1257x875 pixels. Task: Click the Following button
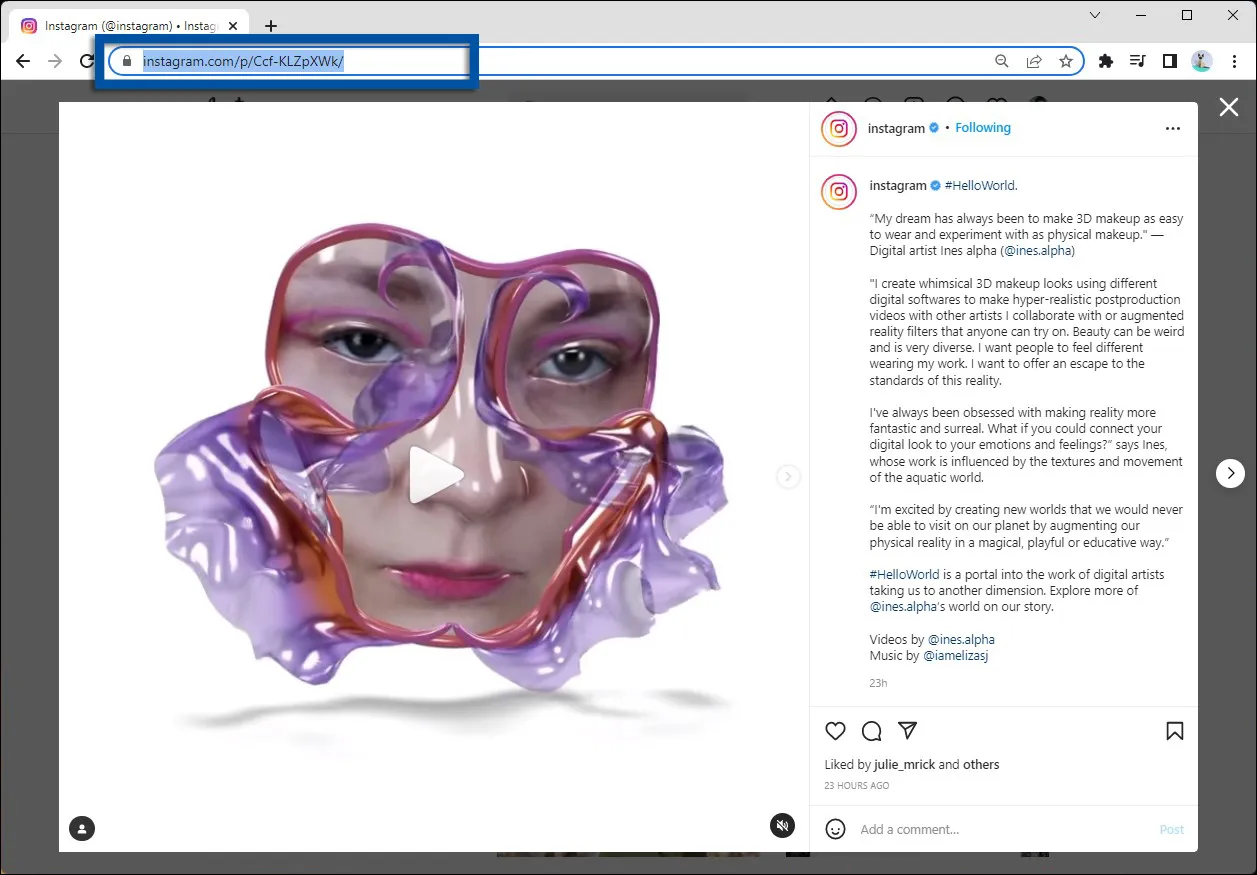[982, 127]
